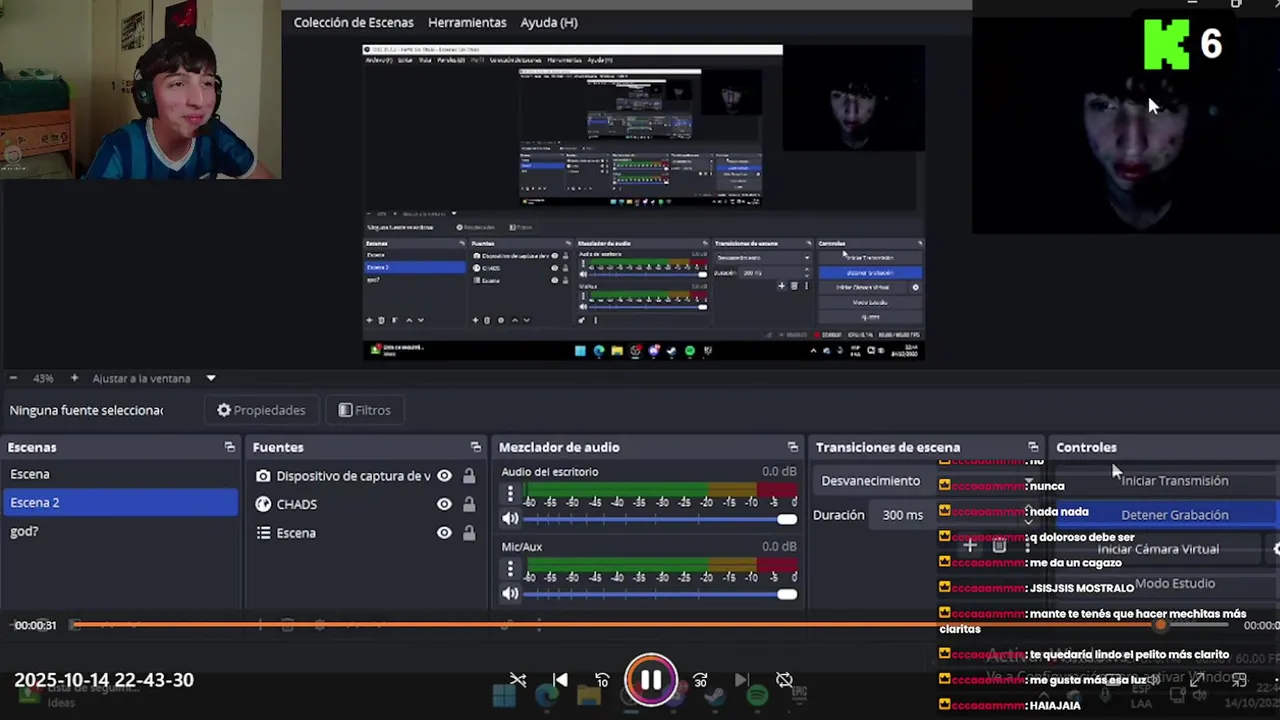1280x720 pixels.
Task: Click the chat message 'me da un cagazo'
Action: tap(1075, 563)
